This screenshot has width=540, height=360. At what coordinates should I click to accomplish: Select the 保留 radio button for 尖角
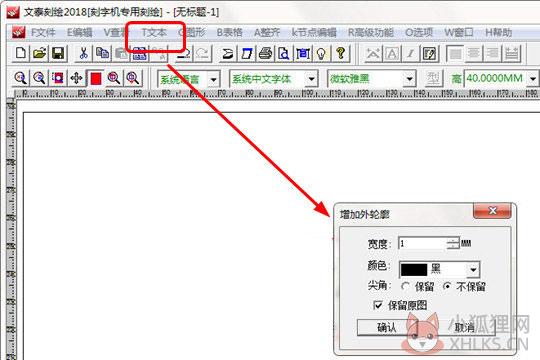tap(405, 286)
